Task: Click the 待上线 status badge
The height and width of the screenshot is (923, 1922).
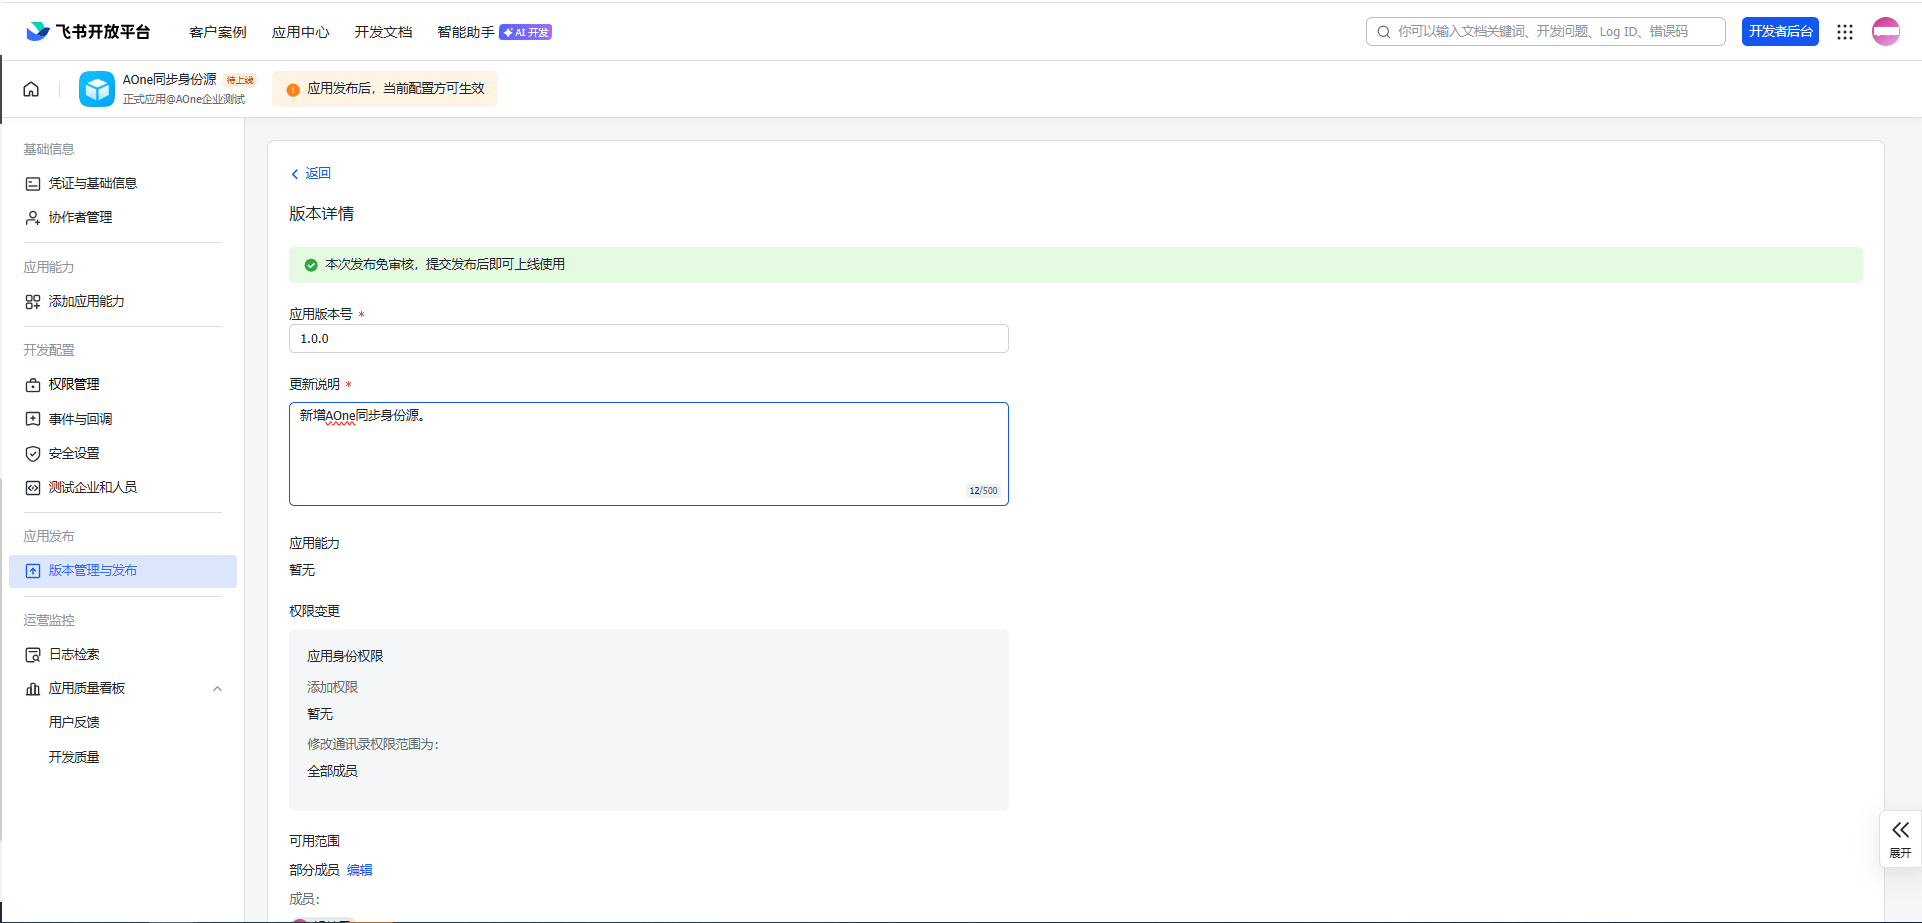Action: pyautogui.click(x=240, y=80)
